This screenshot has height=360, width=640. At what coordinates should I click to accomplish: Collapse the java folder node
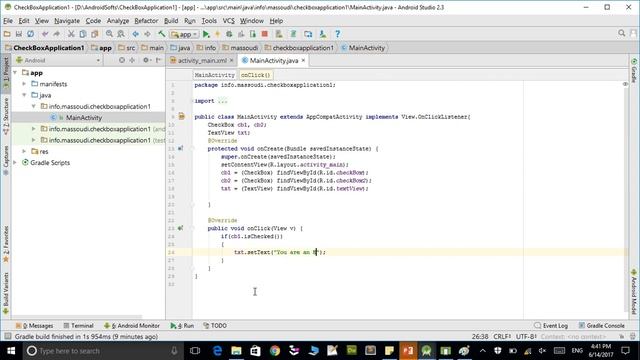(x=24, y=95)
